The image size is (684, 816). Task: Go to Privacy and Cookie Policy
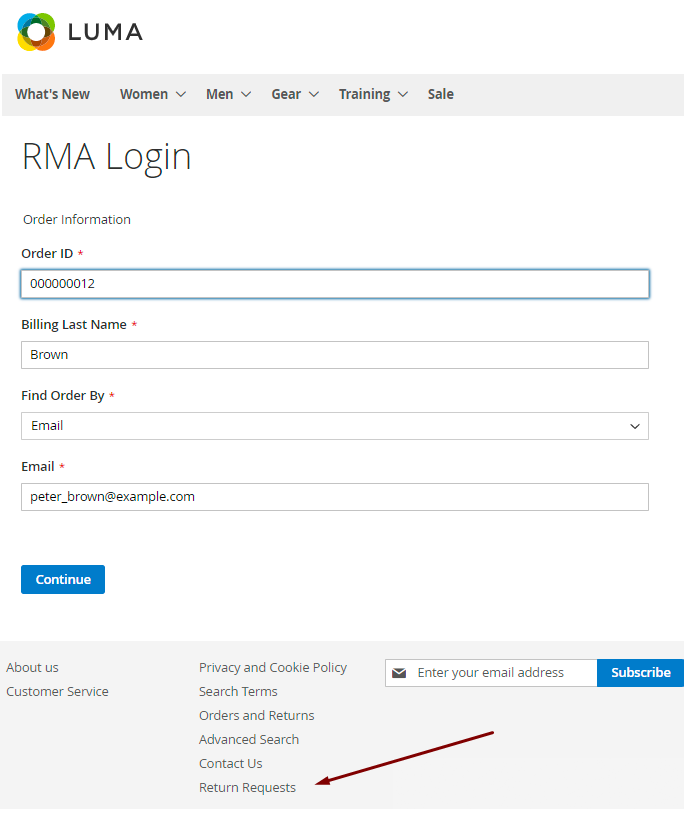272,667
